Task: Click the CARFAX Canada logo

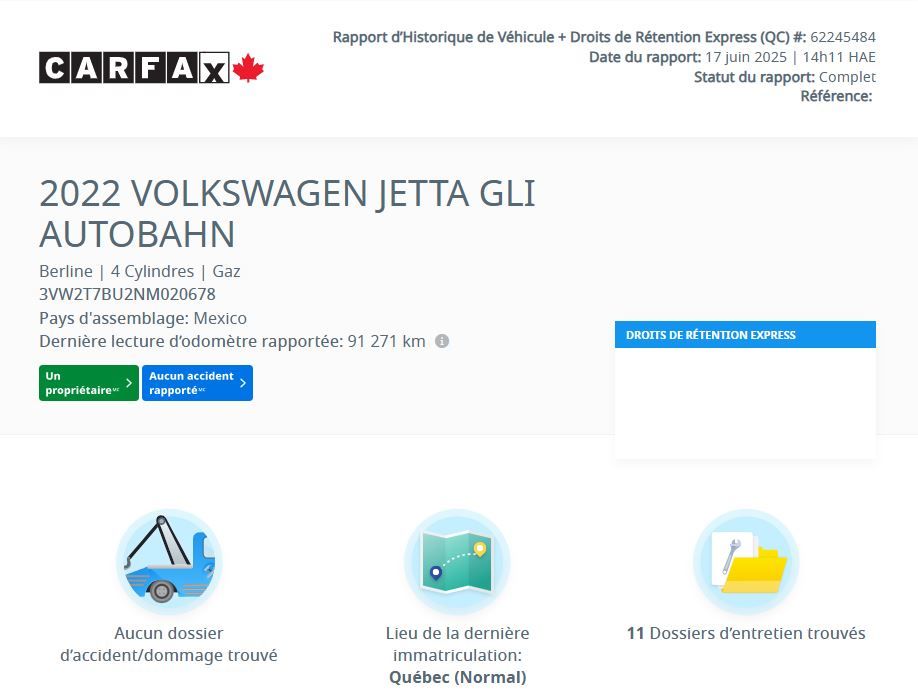Action: [x=152, y=68]
